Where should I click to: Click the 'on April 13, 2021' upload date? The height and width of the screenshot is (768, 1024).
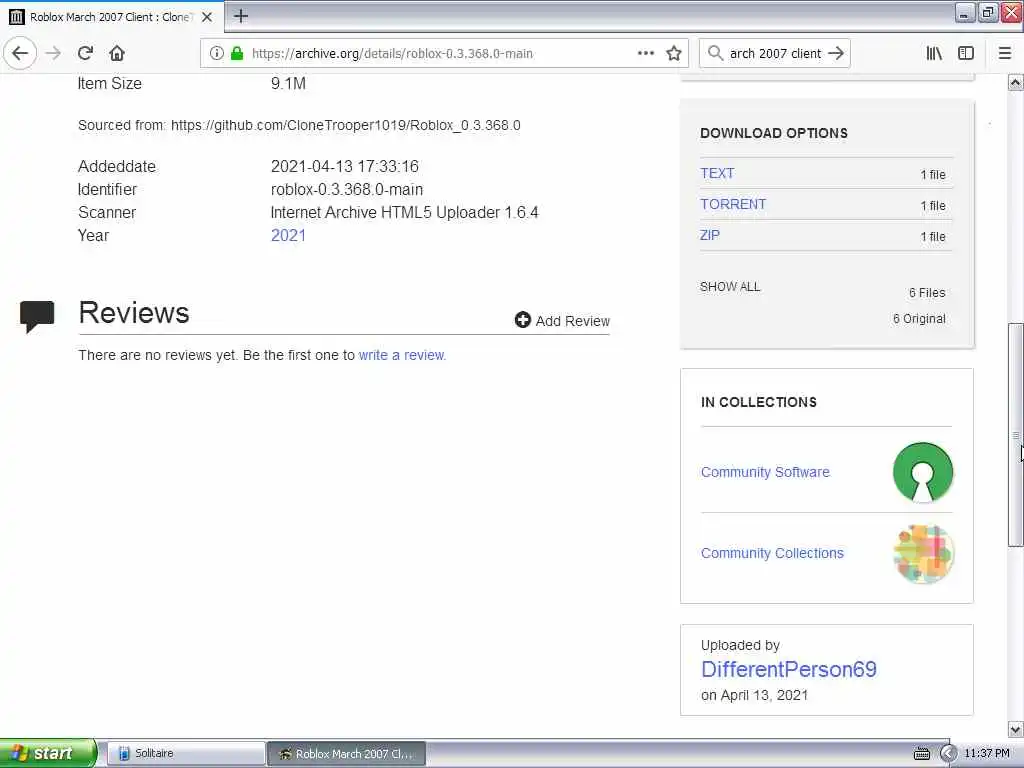click(x=754, y=695)
